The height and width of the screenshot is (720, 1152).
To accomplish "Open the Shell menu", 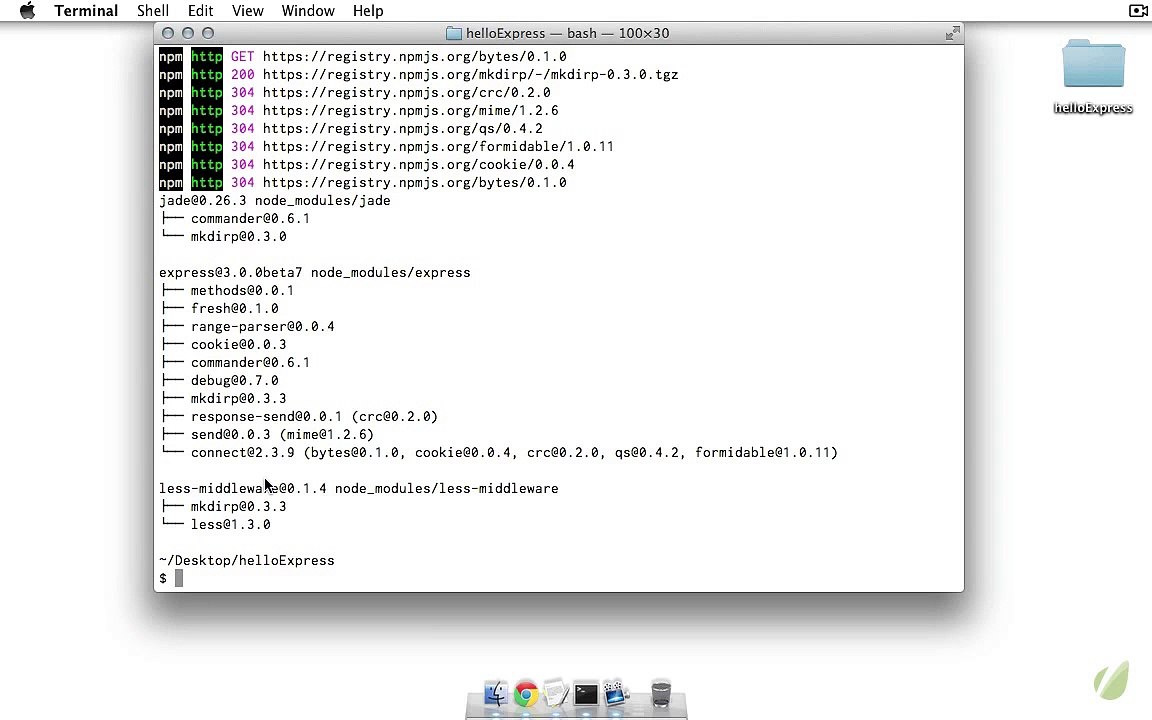I will (x=153, y=10).
